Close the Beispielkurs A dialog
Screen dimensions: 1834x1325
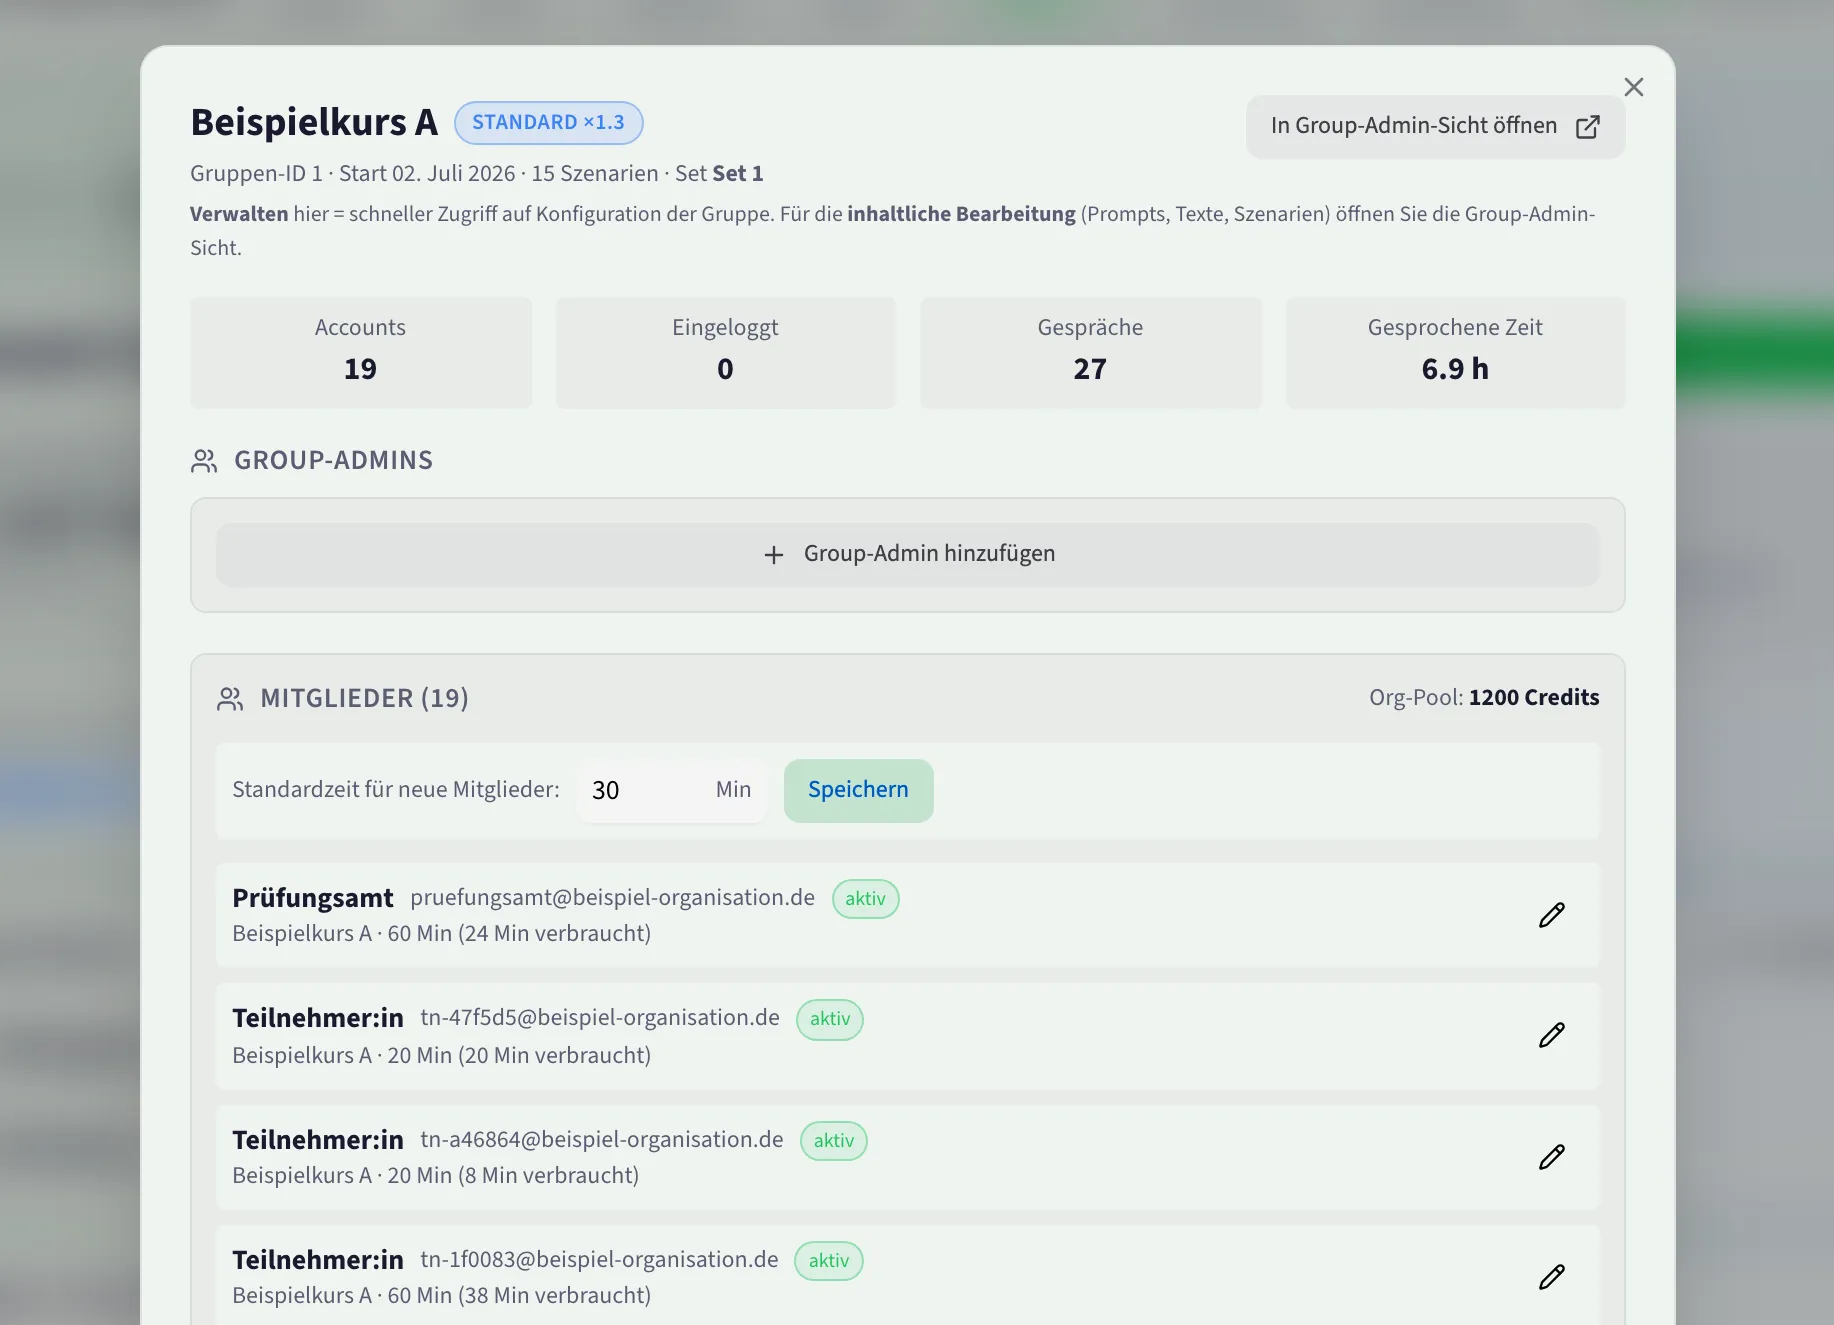pos(1634,87)
